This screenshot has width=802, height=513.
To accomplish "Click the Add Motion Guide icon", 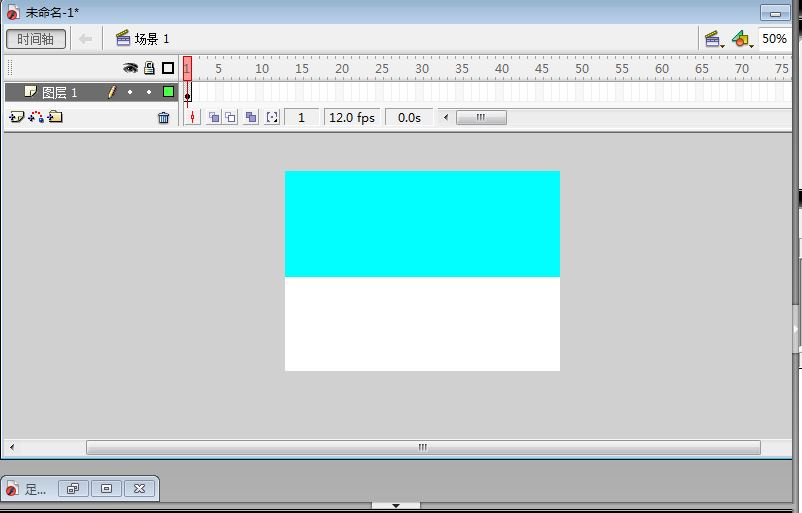I will pyautogui.click(x=36, y=117).
